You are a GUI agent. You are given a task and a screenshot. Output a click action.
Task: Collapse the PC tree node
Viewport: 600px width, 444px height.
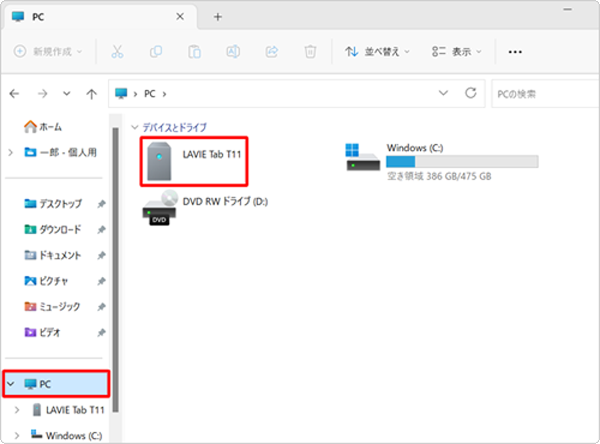(x=11, y=384)
